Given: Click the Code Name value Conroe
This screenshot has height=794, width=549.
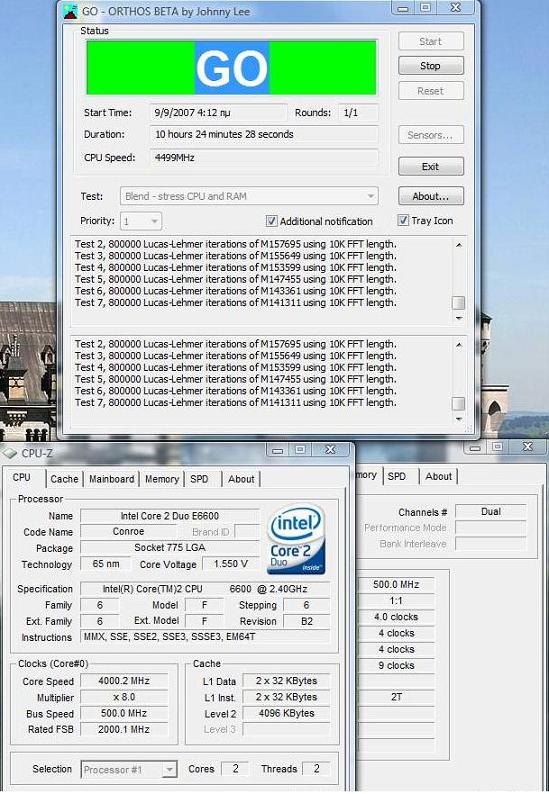Looking at the screenshot, I should click(x=128, y=532).
